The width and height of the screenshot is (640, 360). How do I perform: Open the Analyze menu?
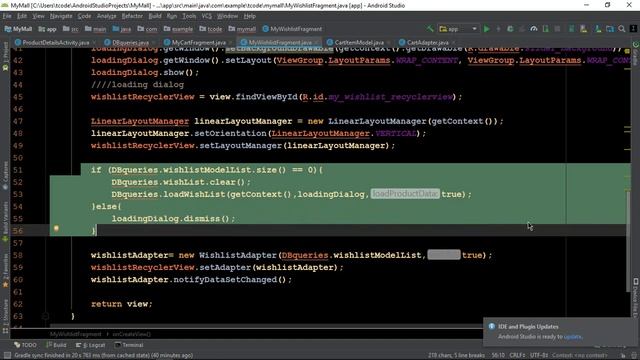107,16
